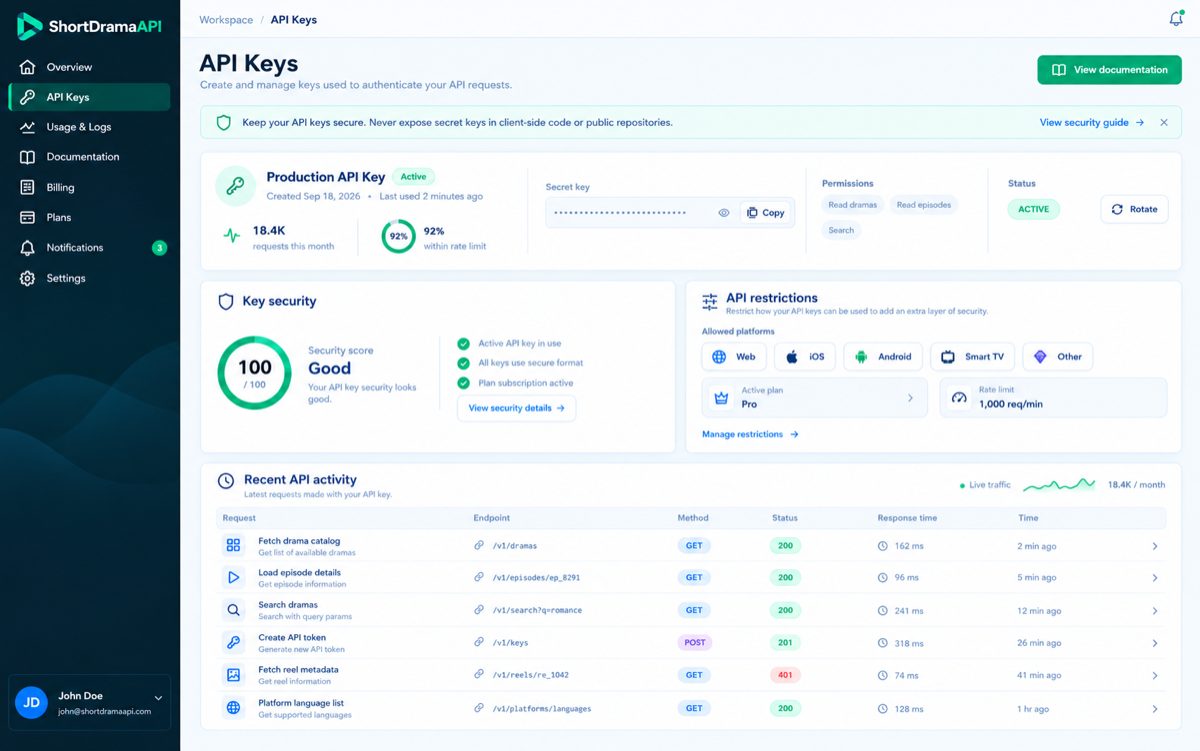Click the link icon beside /v1/keys endpoint
This screenshot has height=751, width=1200.
480,643
